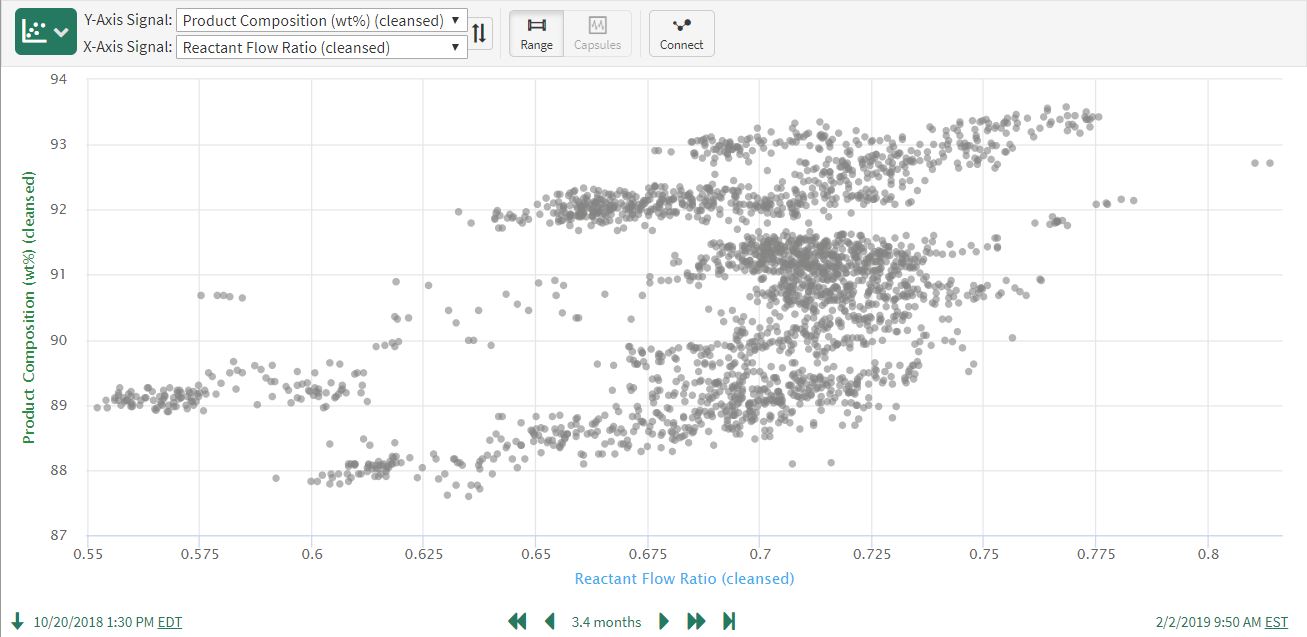Screen dimensions: 1307x637
Task: Toggle Connect to link scatter points
Action: click(681, 33)
